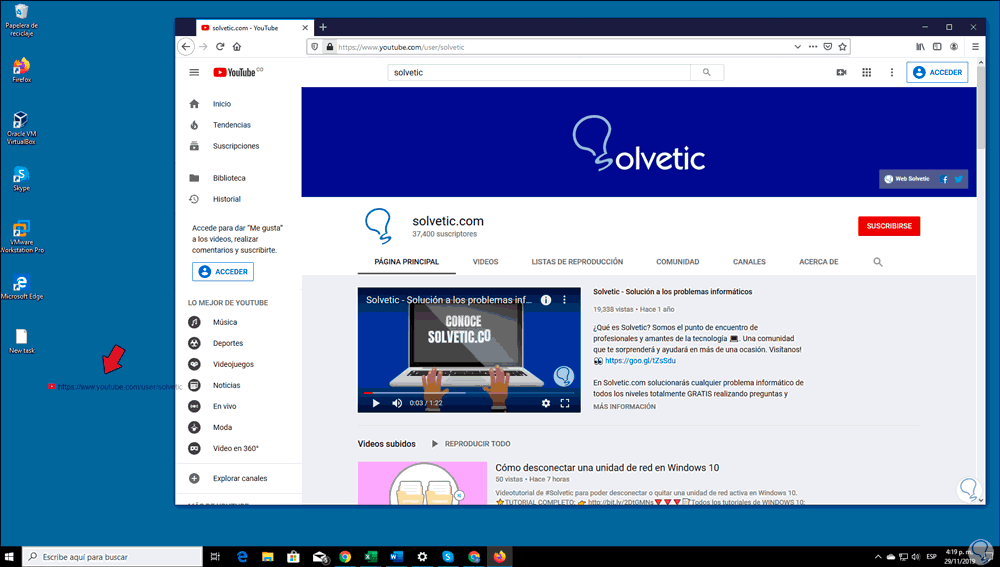Image resolution: width=1000 pixels, height=567 pixels.
Task: Click the Web Solvetic banner link
Action: coord(907,179)
